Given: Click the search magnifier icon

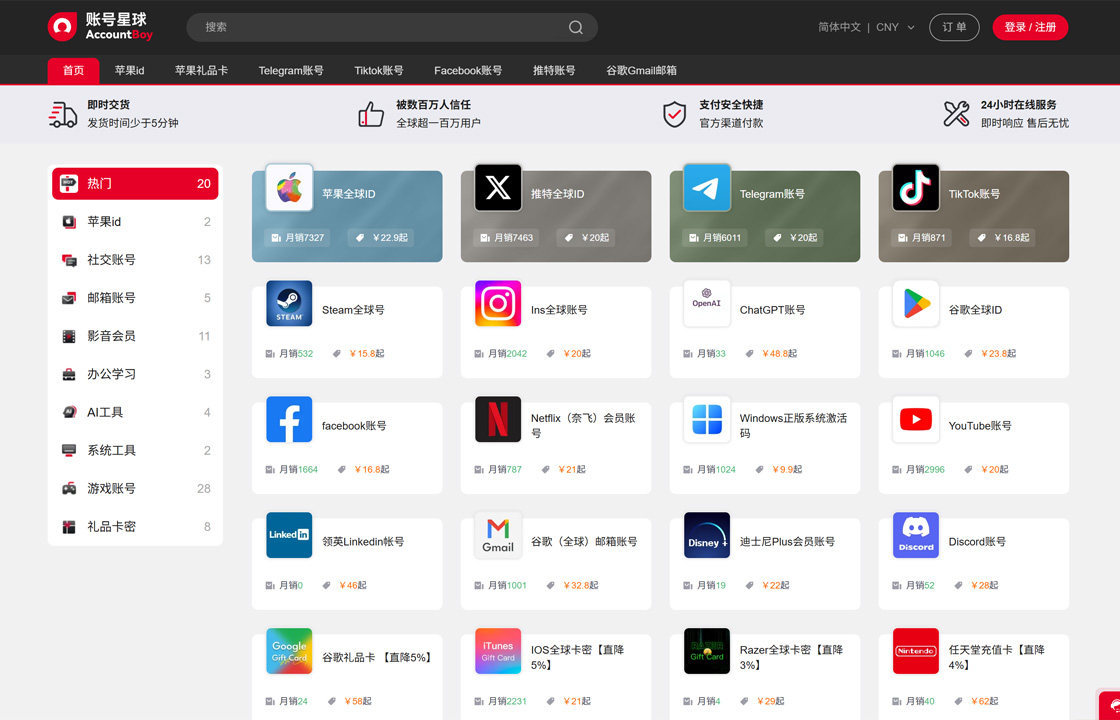Looking at the screenshot, I should pyautogui.click(x=576, y=27).
